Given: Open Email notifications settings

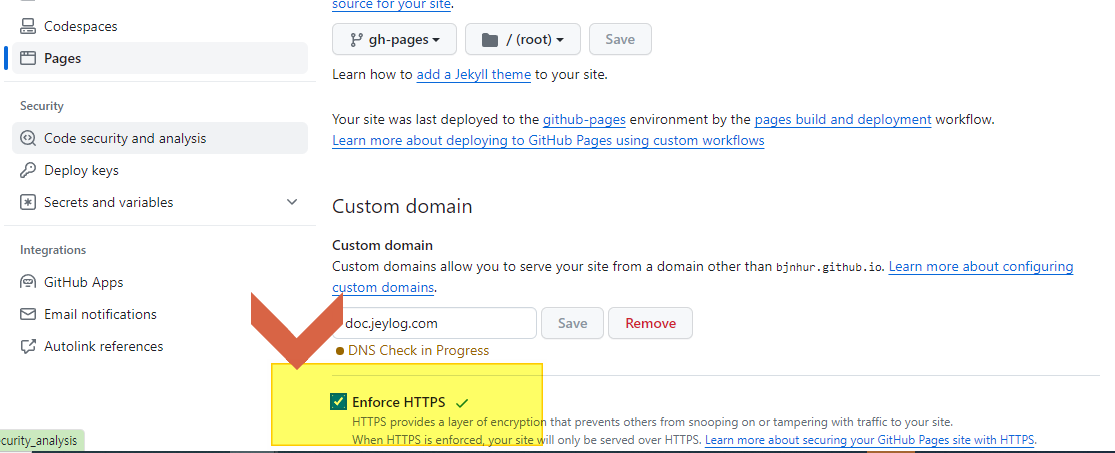Looking at the screenshot, I should [160, 314].
